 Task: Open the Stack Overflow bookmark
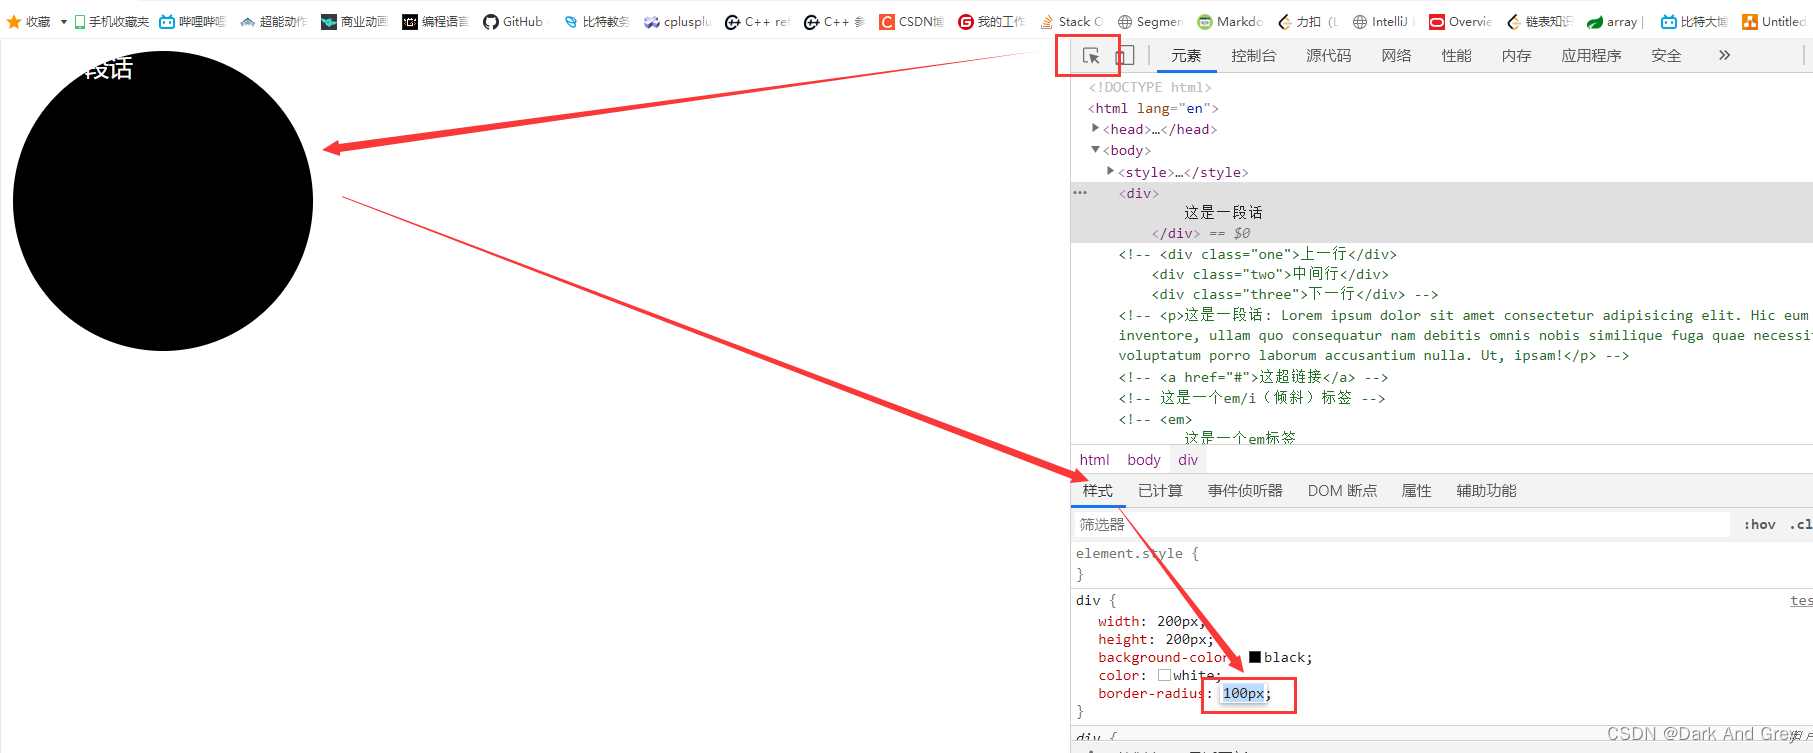[1072, 21]
